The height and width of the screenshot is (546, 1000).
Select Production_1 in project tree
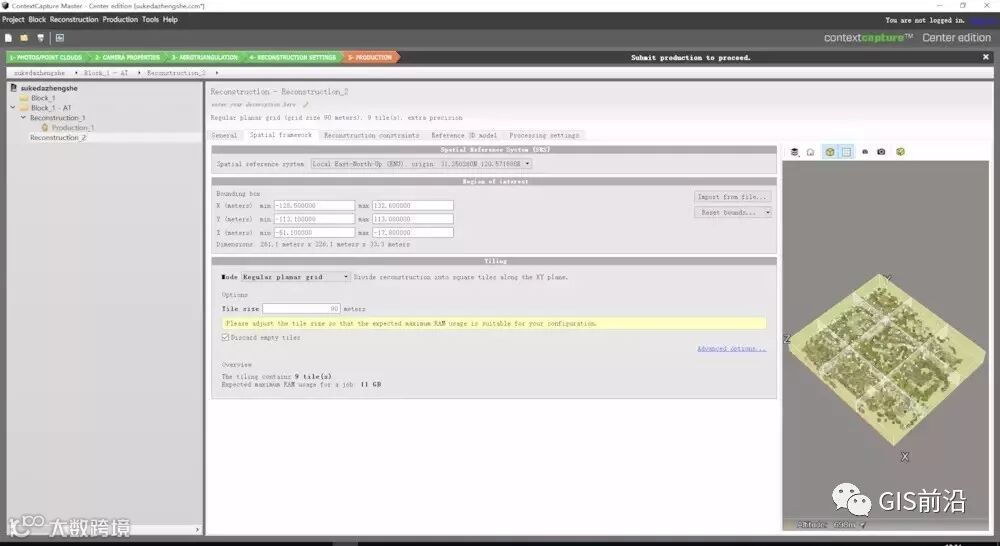point(73,128)
